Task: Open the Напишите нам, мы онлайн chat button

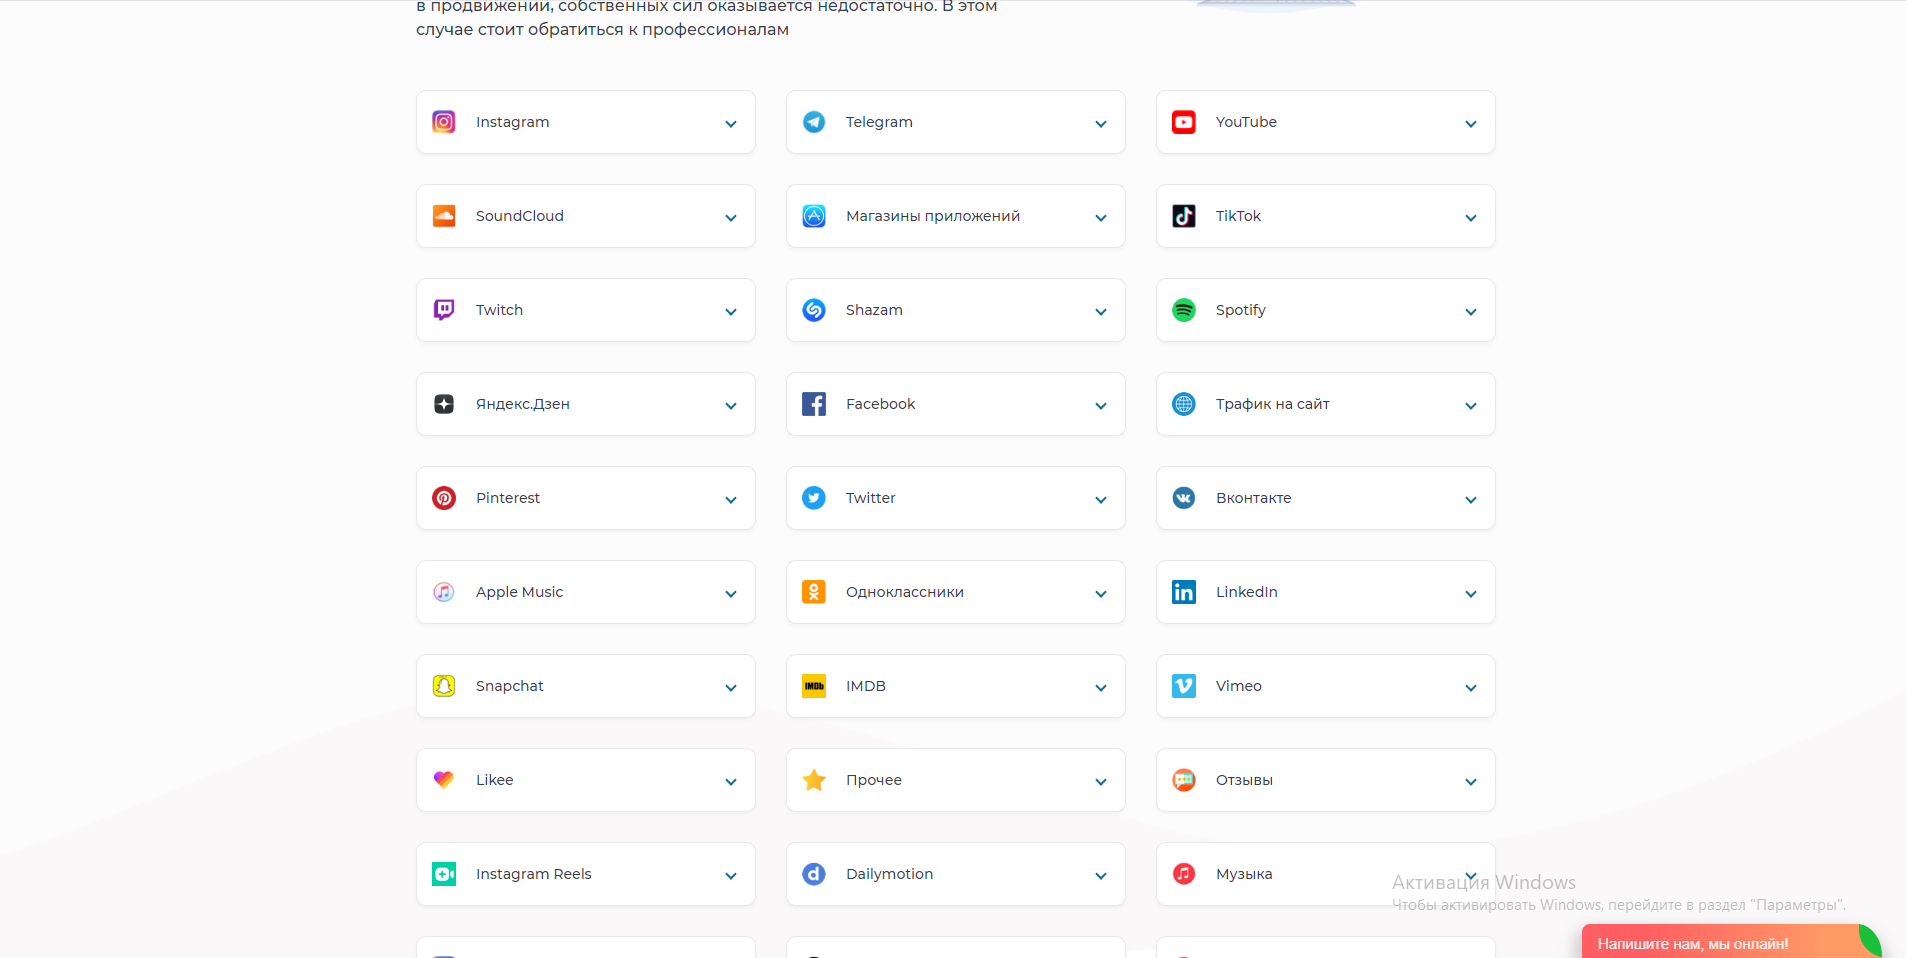Action: pos(1730,942)
